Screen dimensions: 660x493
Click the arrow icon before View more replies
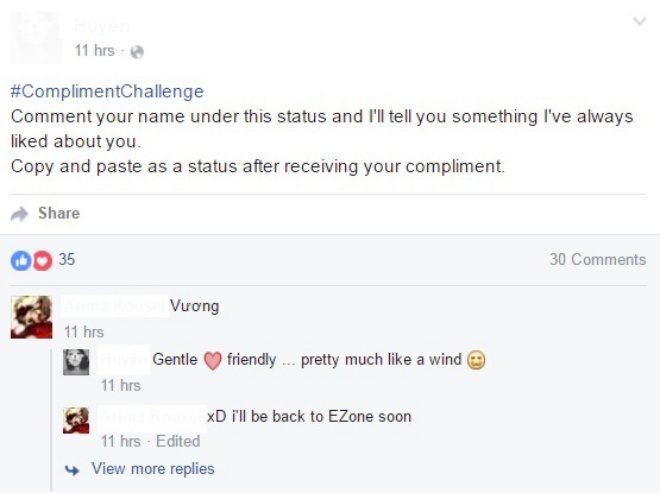72,469
